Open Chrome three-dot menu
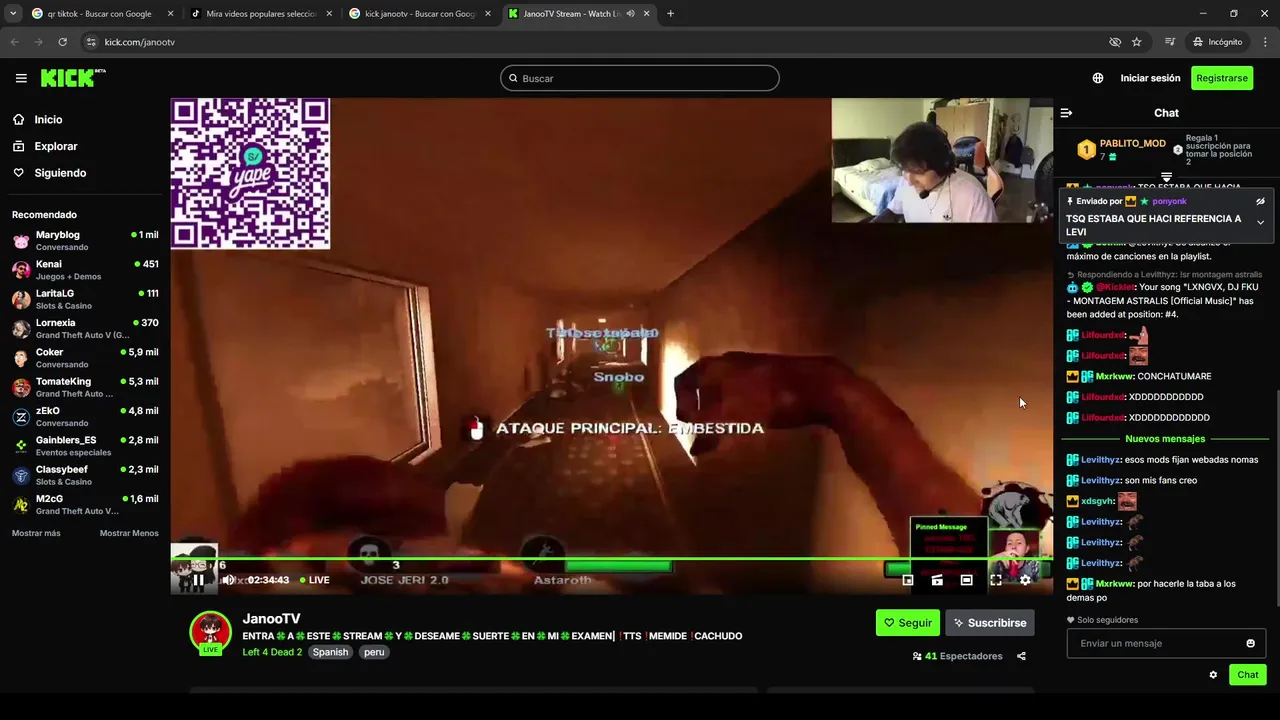The width and height of the screenshot is (1280, 720). (1266, 42)
